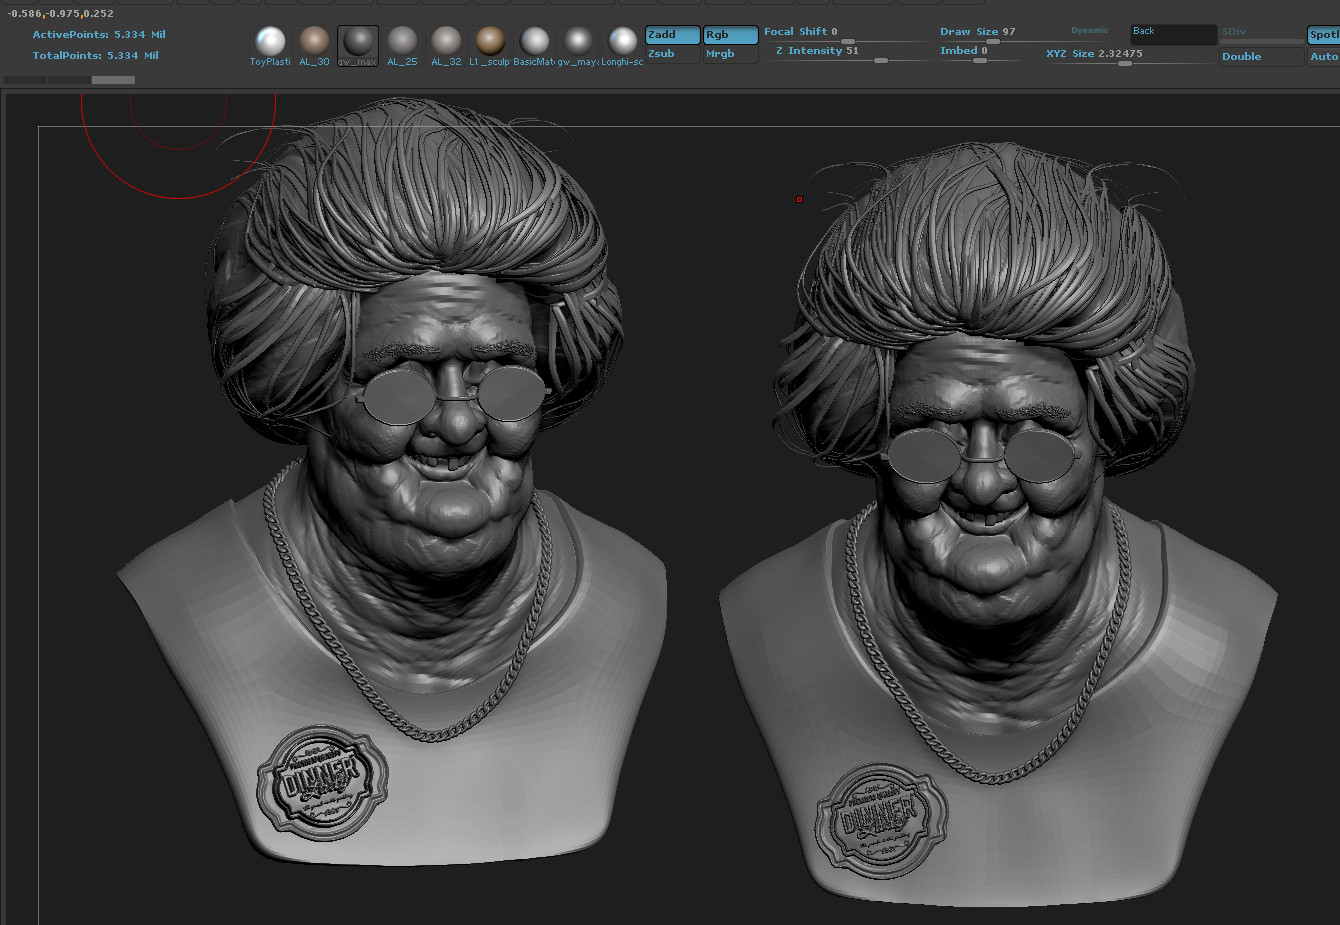Select the AL_32 material sphere

(x=446, y=46)
